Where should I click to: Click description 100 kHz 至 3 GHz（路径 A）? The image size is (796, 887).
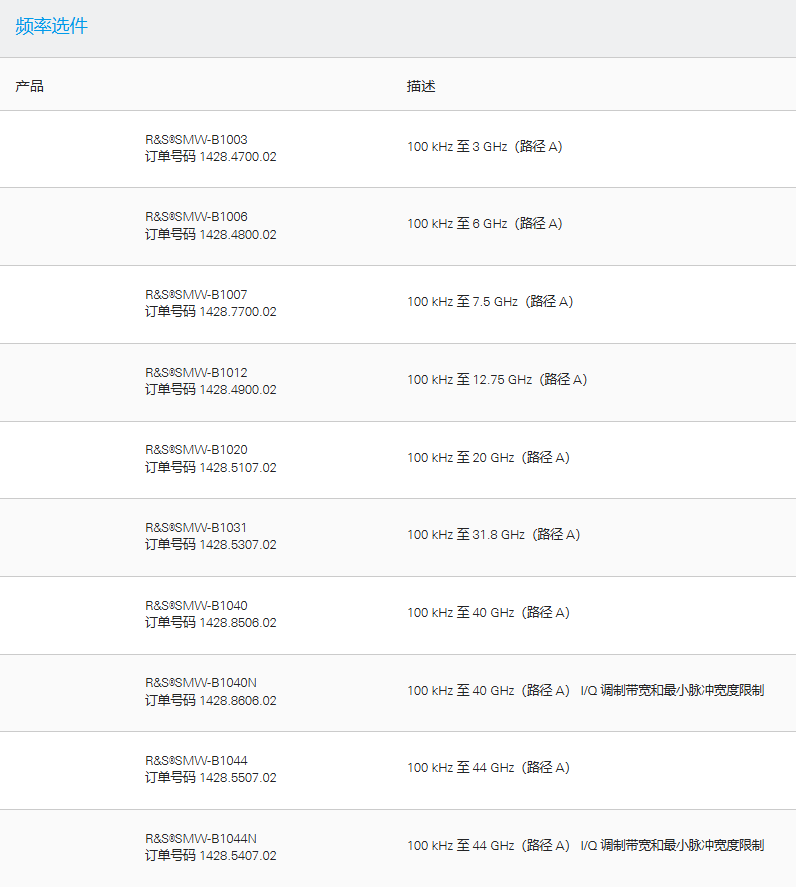coord(485,147)
